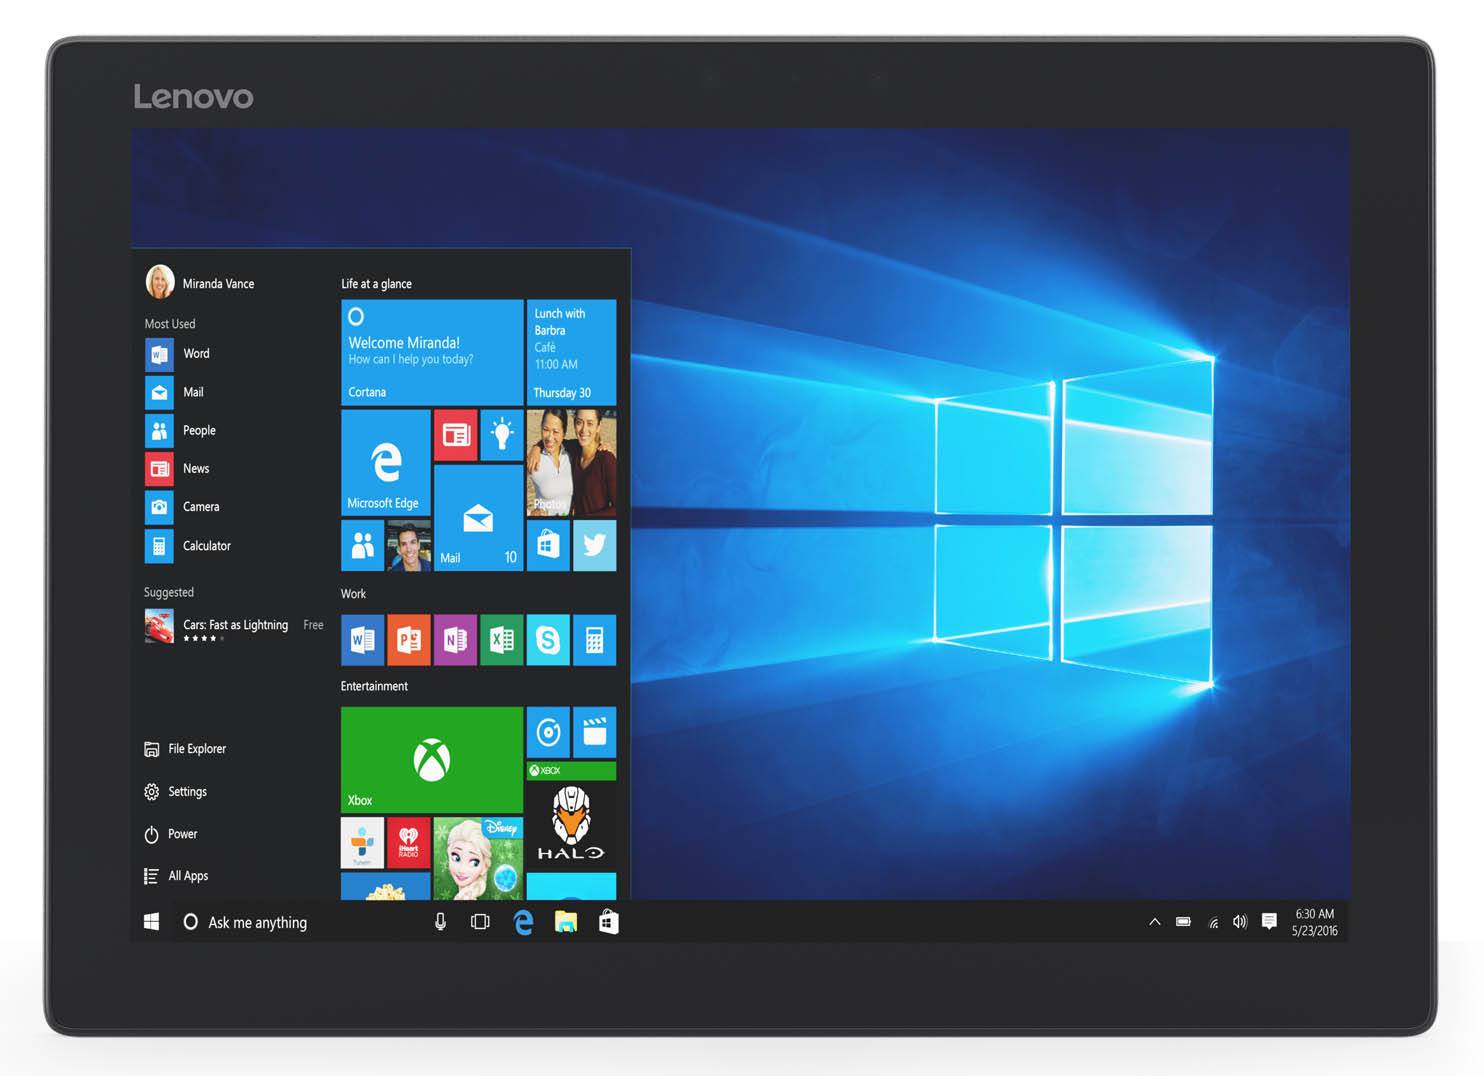This screenshot has width=1484, height=1076.
Task: Click the Store tile in Start menu
Action: pos(548,545)
